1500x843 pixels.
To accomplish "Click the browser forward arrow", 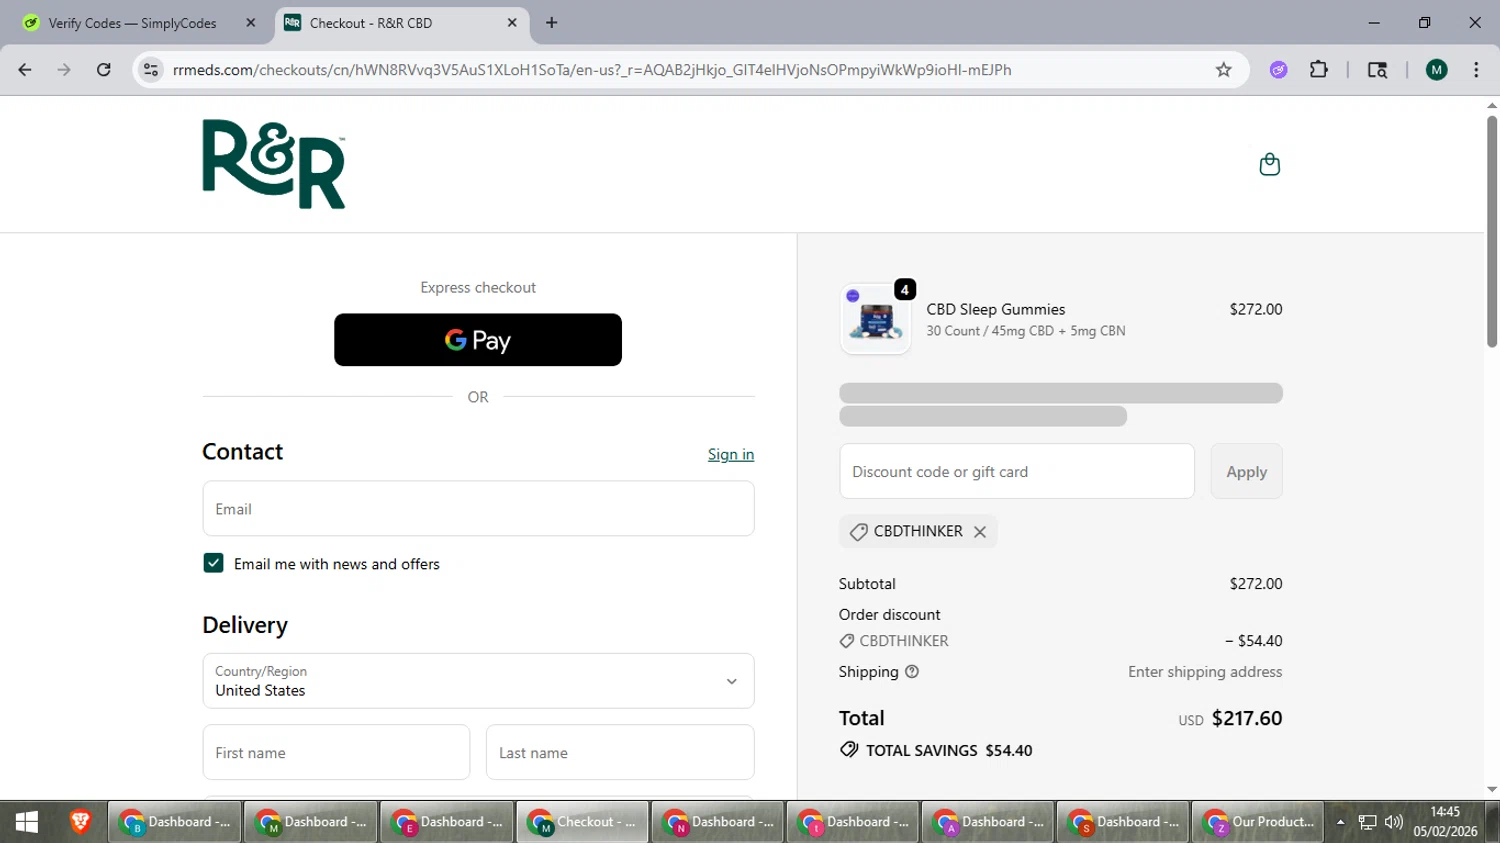I will pos(64,70).
